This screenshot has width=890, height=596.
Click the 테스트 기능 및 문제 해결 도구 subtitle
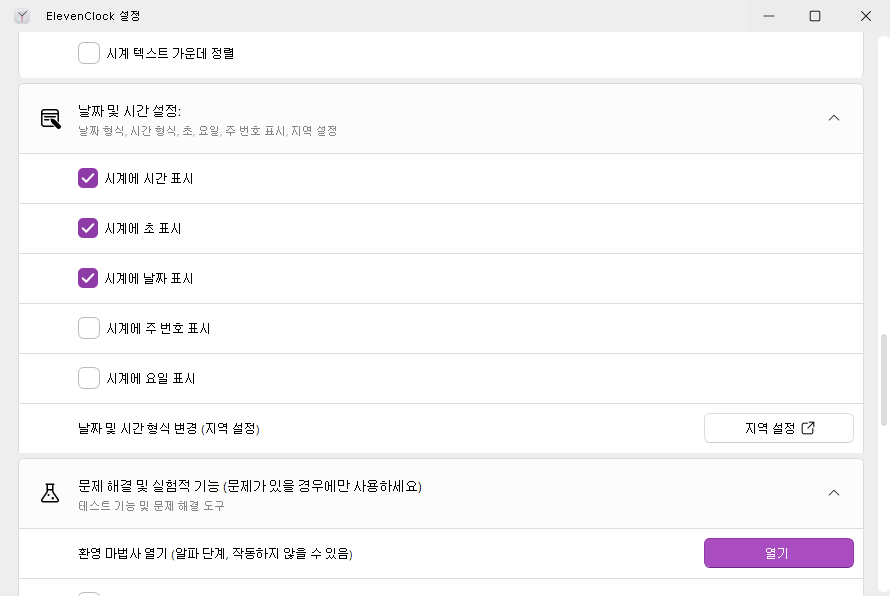click(151, 506)
